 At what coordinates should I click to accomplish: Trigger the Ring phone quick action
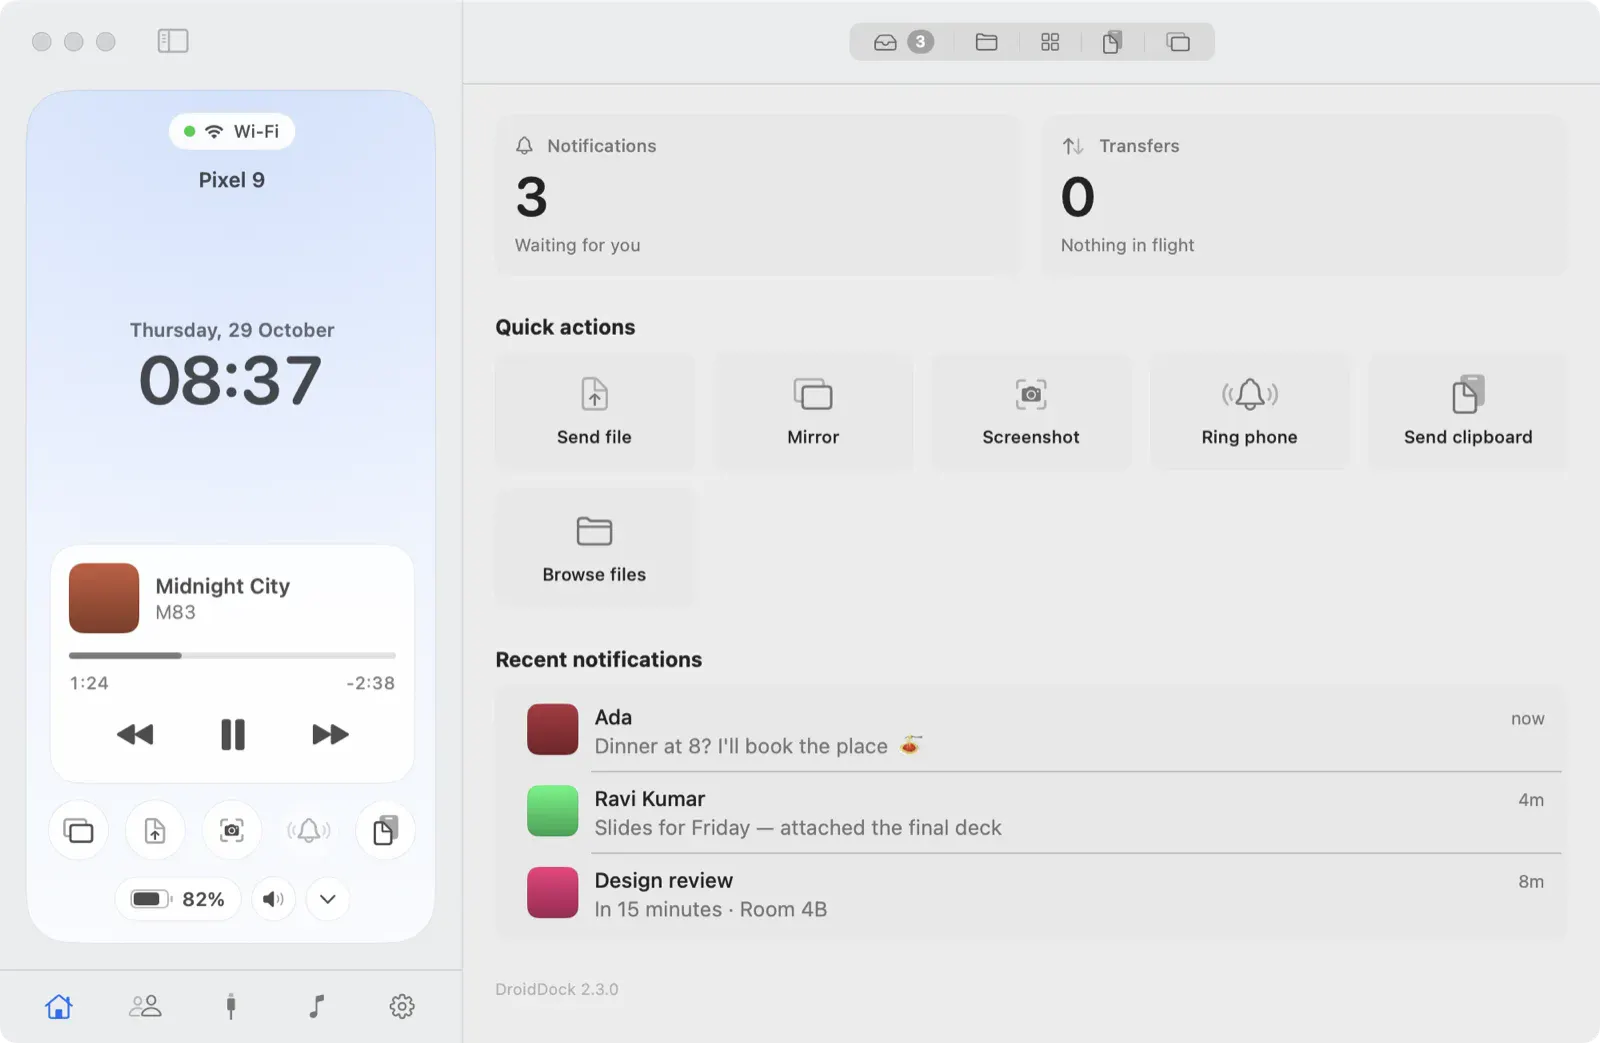pos(1250,412)
